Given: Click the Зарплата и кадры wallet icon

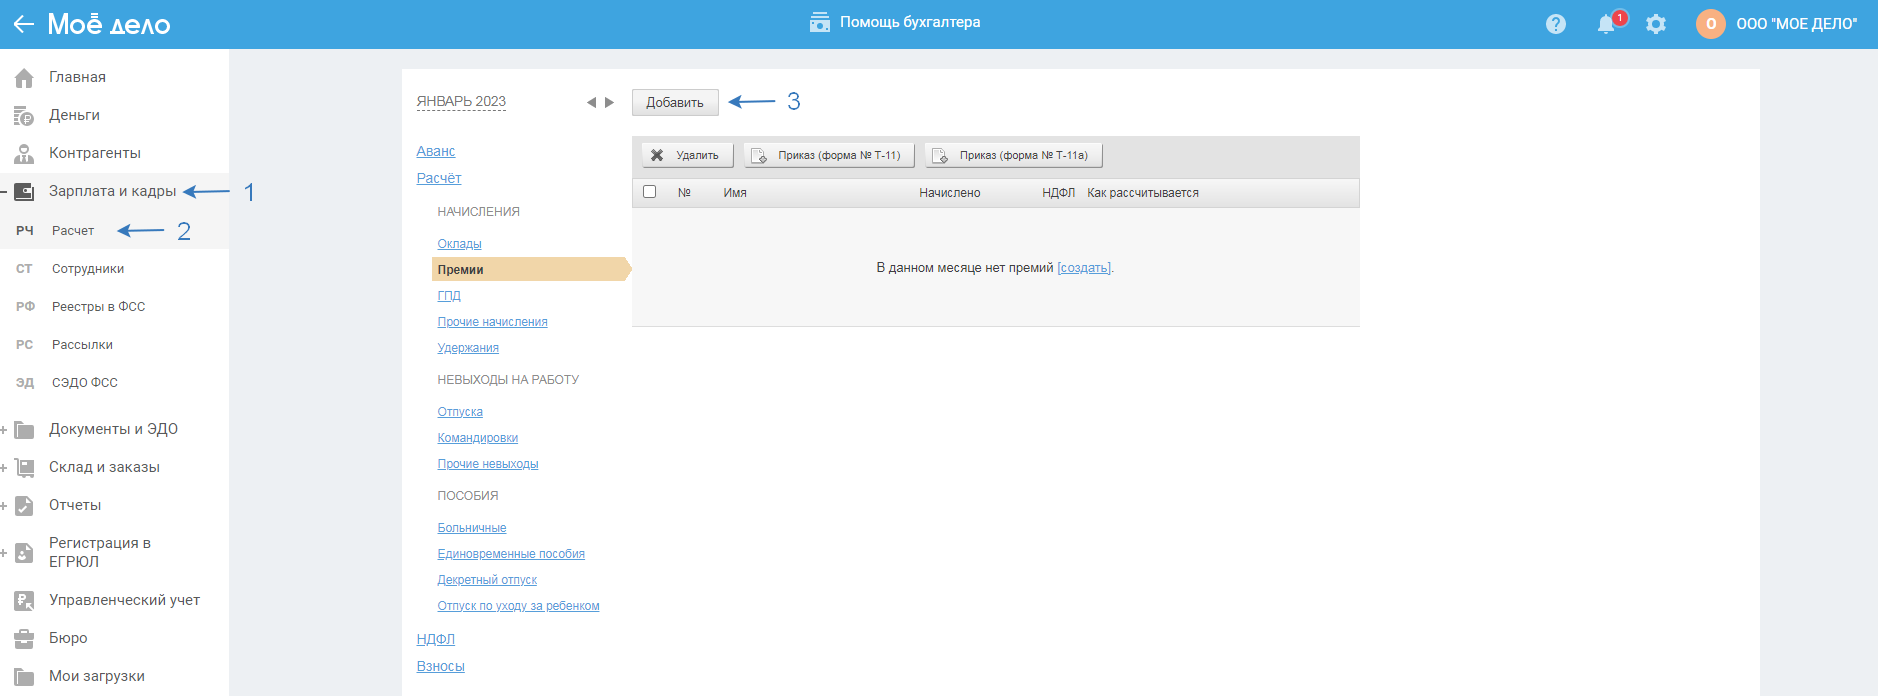Looking at the screenshot, I should click(x=24, y=191).
